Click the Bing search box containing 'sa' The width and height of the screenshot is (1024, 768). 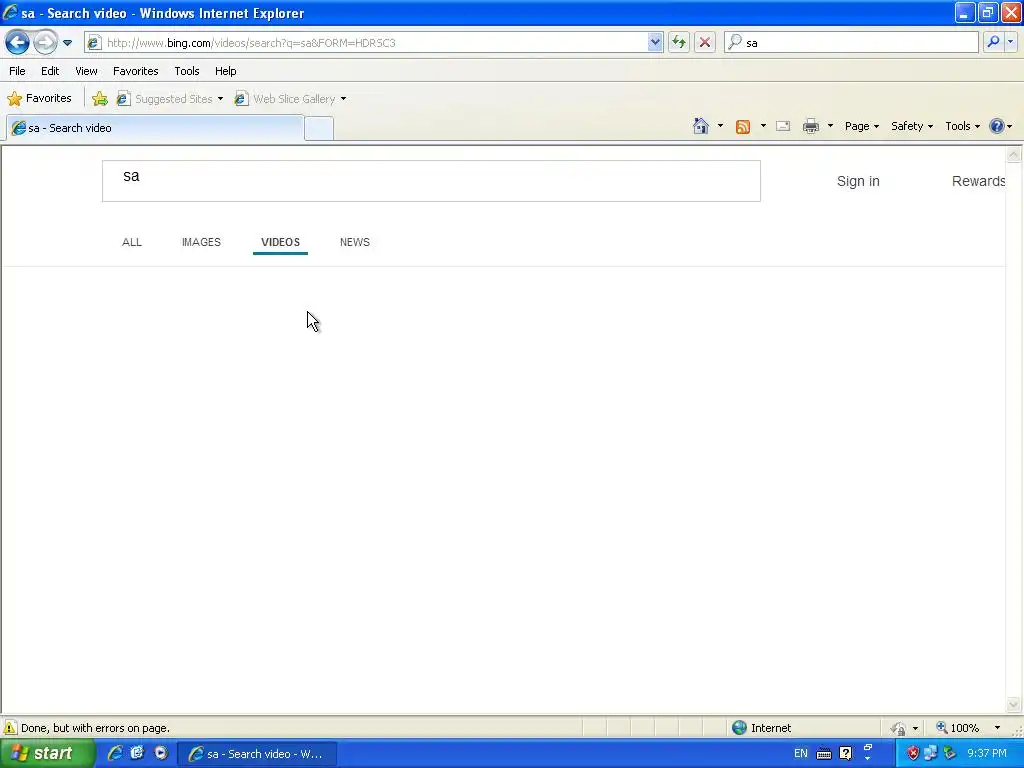coord(431,181)
